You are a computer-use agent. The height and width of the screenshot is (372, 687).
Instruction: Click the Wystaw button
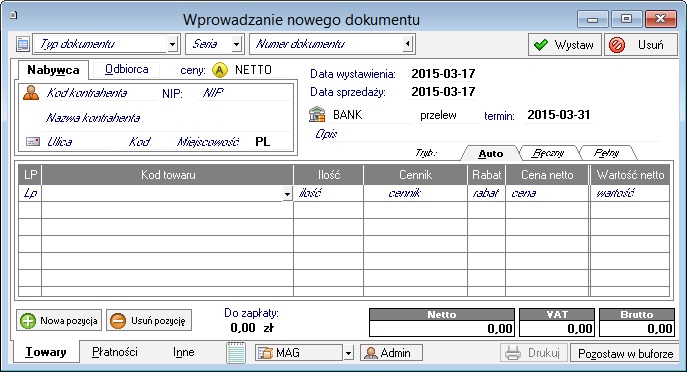click(x=564, y=45)
